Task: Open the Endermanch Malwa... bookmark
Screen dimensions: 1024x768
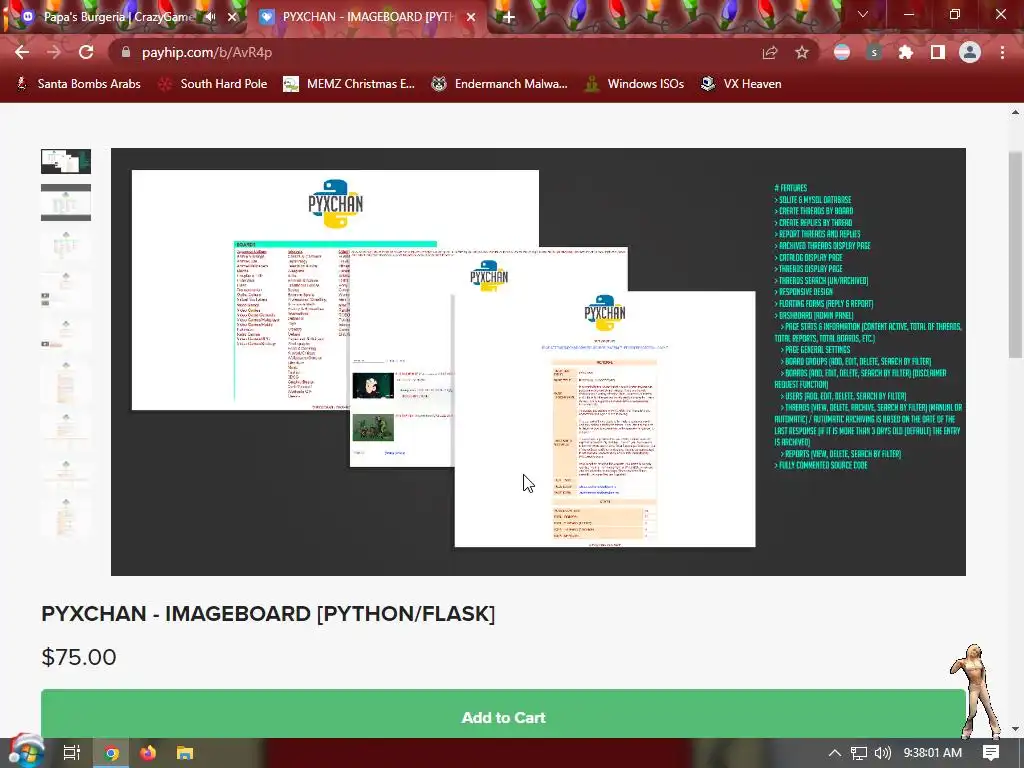Action: 500,84
